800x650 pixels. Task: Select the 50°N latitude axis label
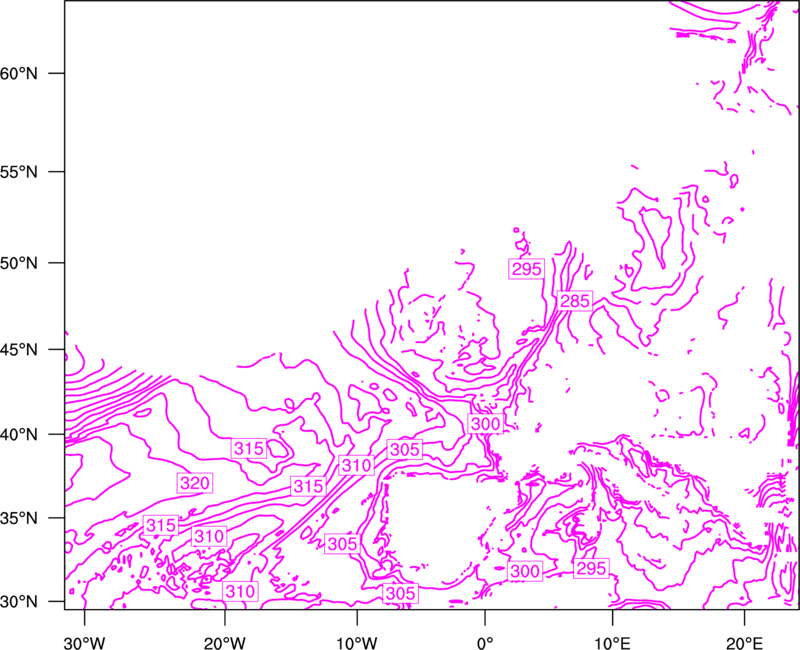pos(19,263)
